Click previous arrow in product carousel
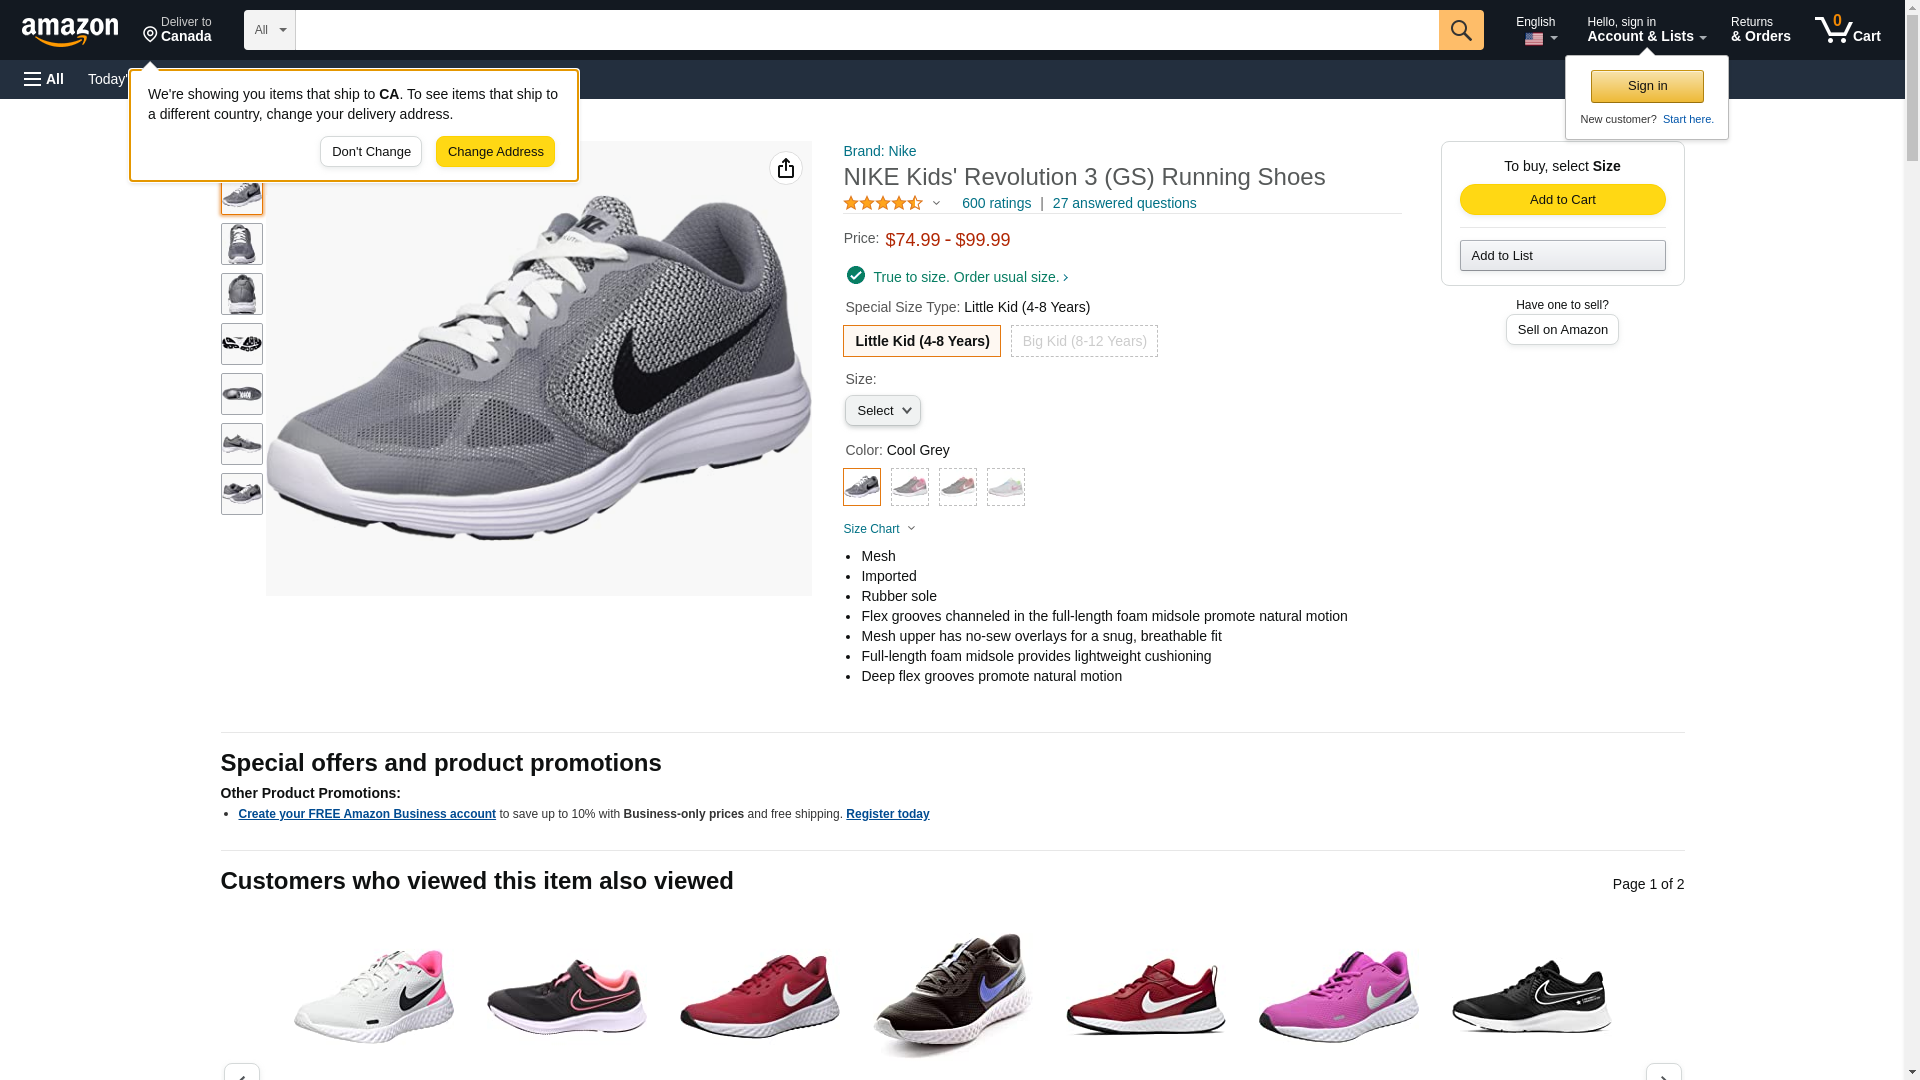 pos(242,1072)
